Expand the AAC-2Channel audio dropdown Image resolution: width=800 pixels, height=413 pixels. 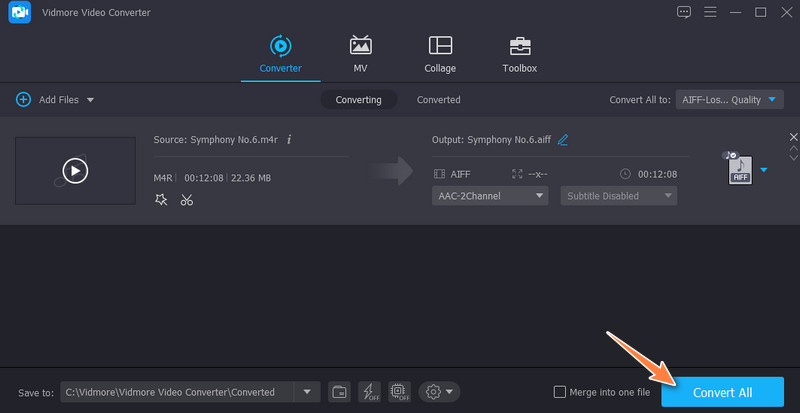click(490, 196)
